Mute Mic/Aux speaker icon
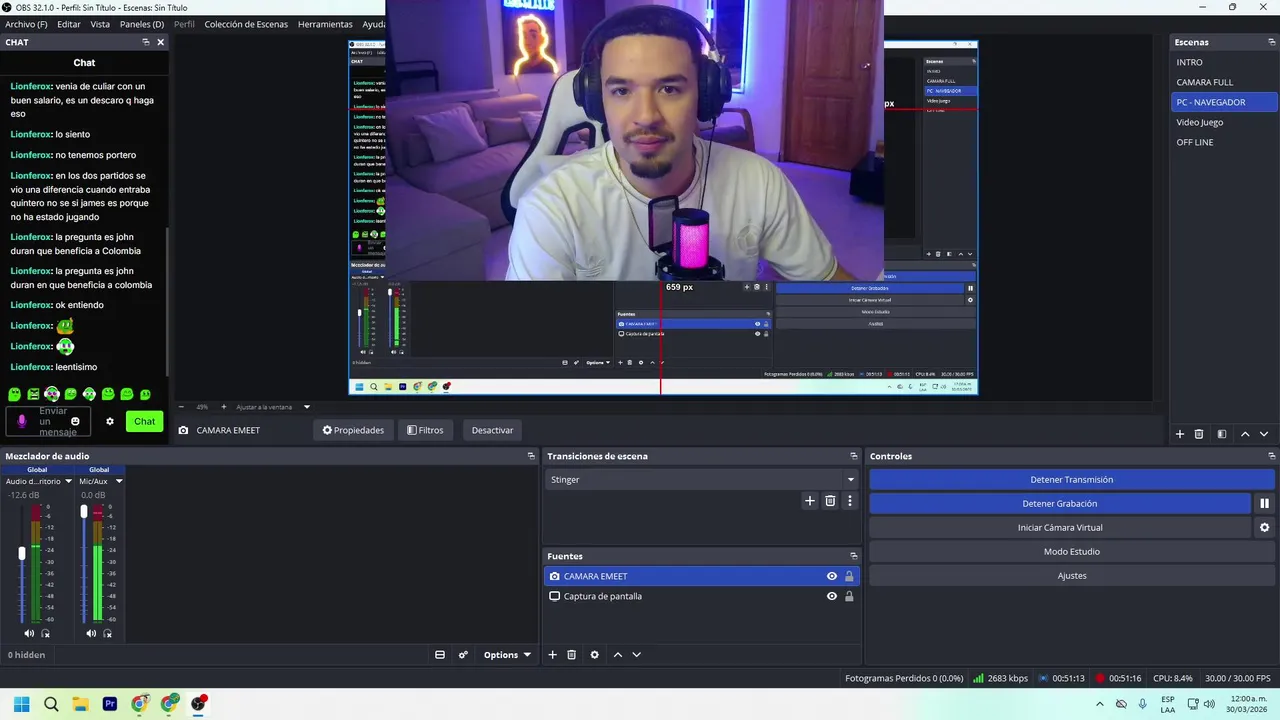1280x720 pixels. click(x=91, y=633)
